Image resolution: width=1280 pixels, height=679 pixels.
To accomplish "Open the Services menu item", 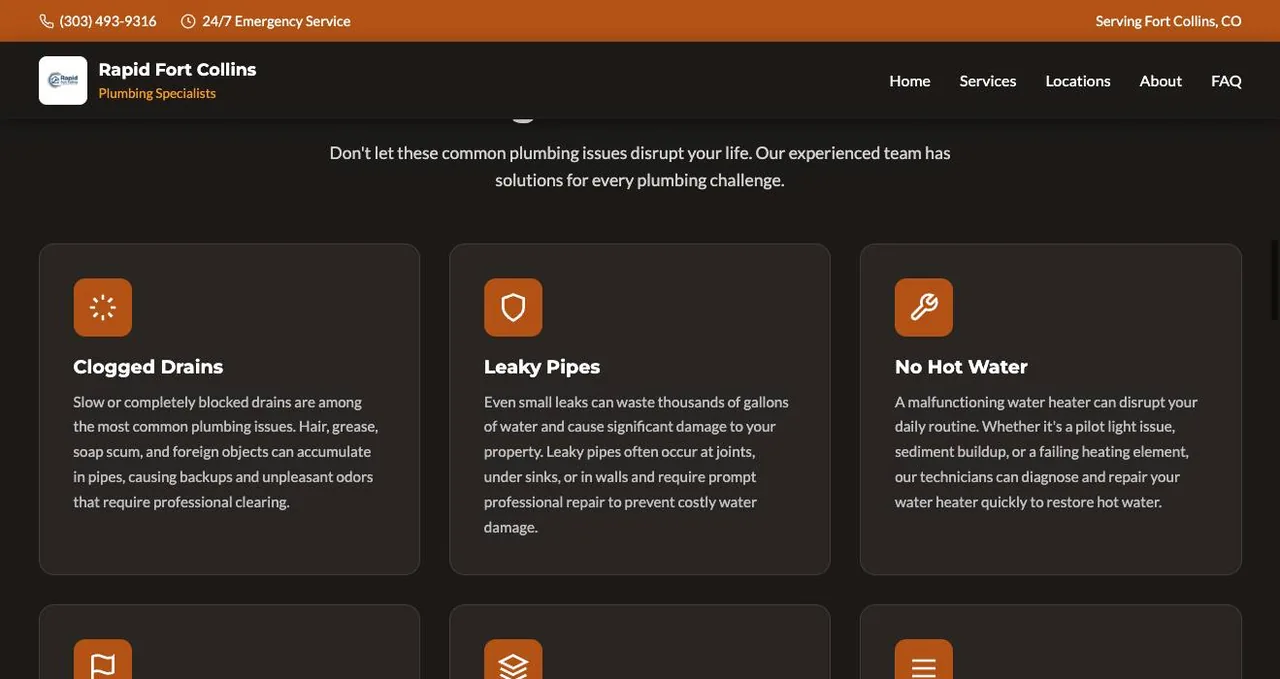I will (988, 81).
